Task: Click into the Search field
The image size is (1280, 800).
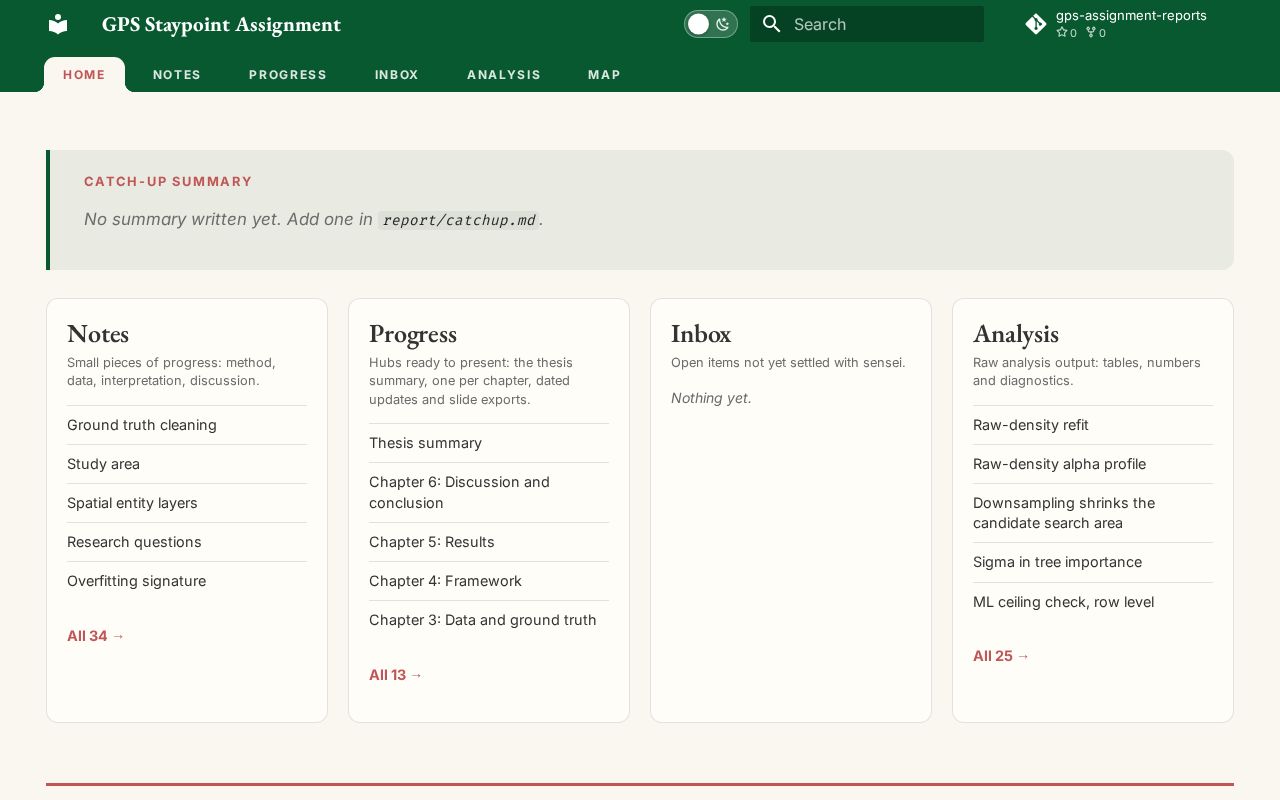Action: pos(867,24)
